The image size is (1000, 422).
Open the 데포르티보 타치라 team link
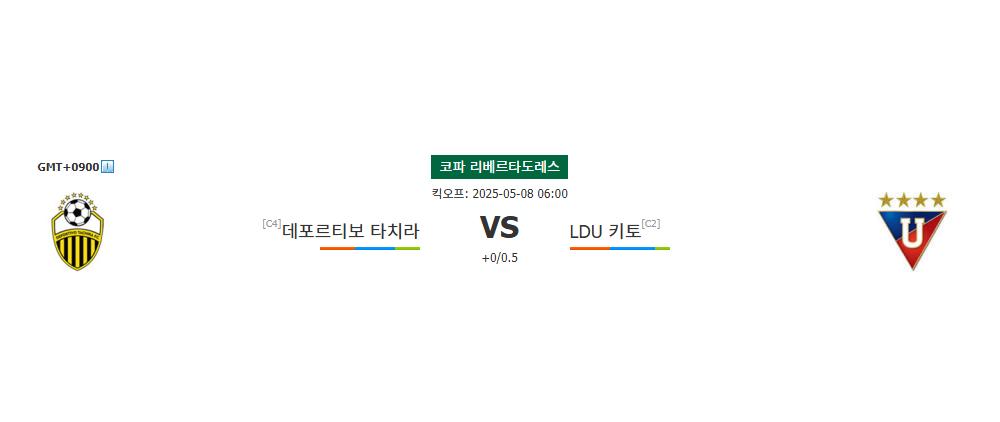351,231
